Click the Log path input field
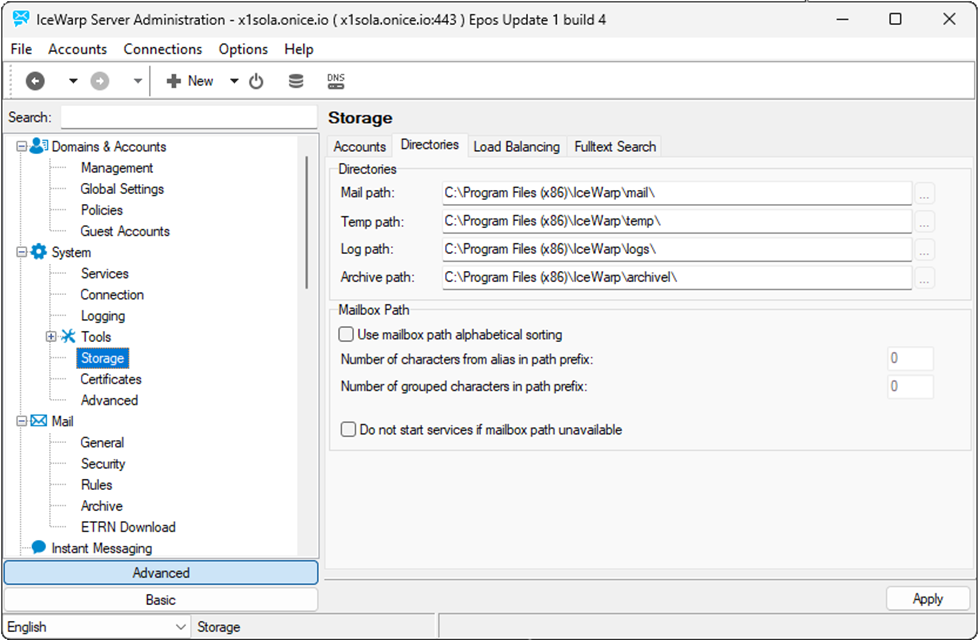Image resolution: width=980 pixels, height=640 pixels. (x=677, y=249)
